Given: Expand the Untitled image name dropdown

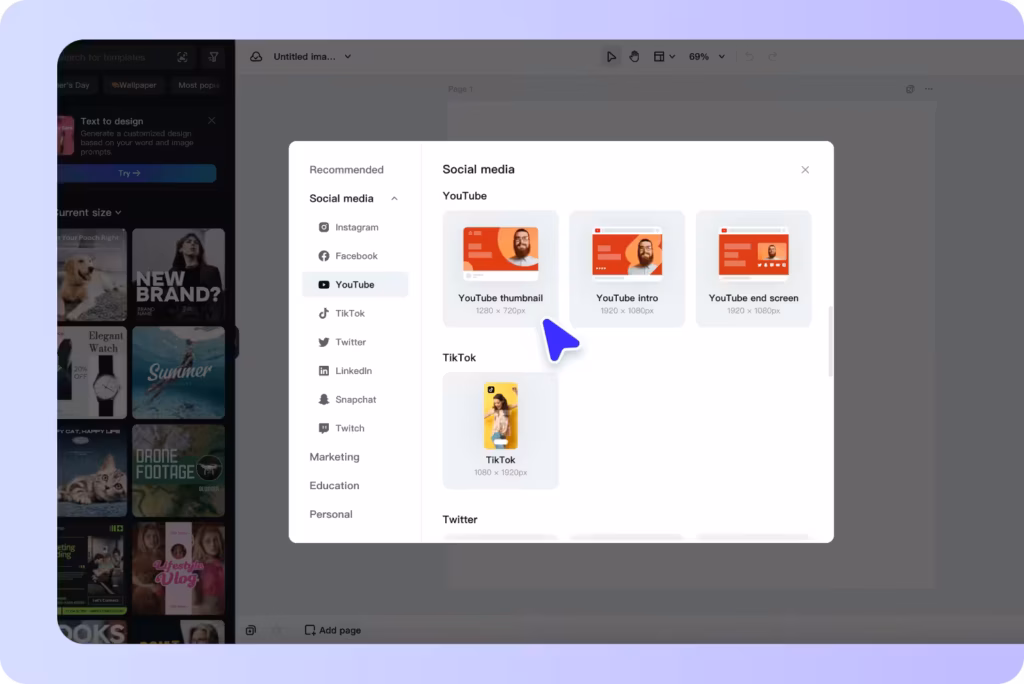Looking at the screenshot, I should coord(348,57).
